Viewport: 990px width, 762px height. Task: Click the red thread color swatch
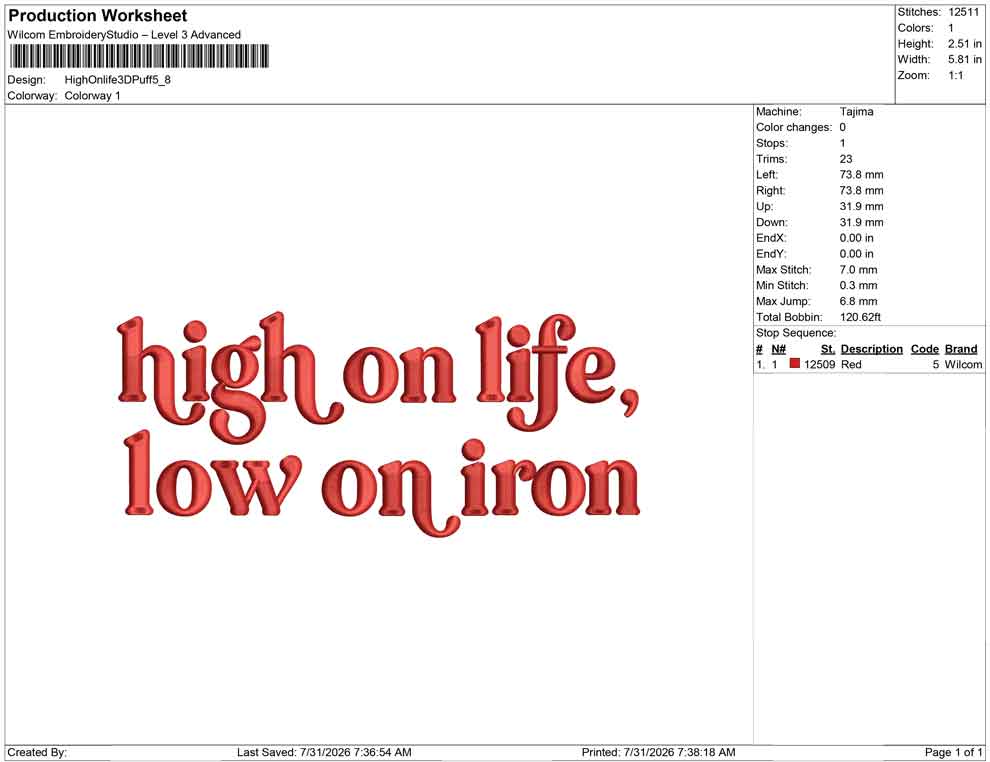point(794,364)
